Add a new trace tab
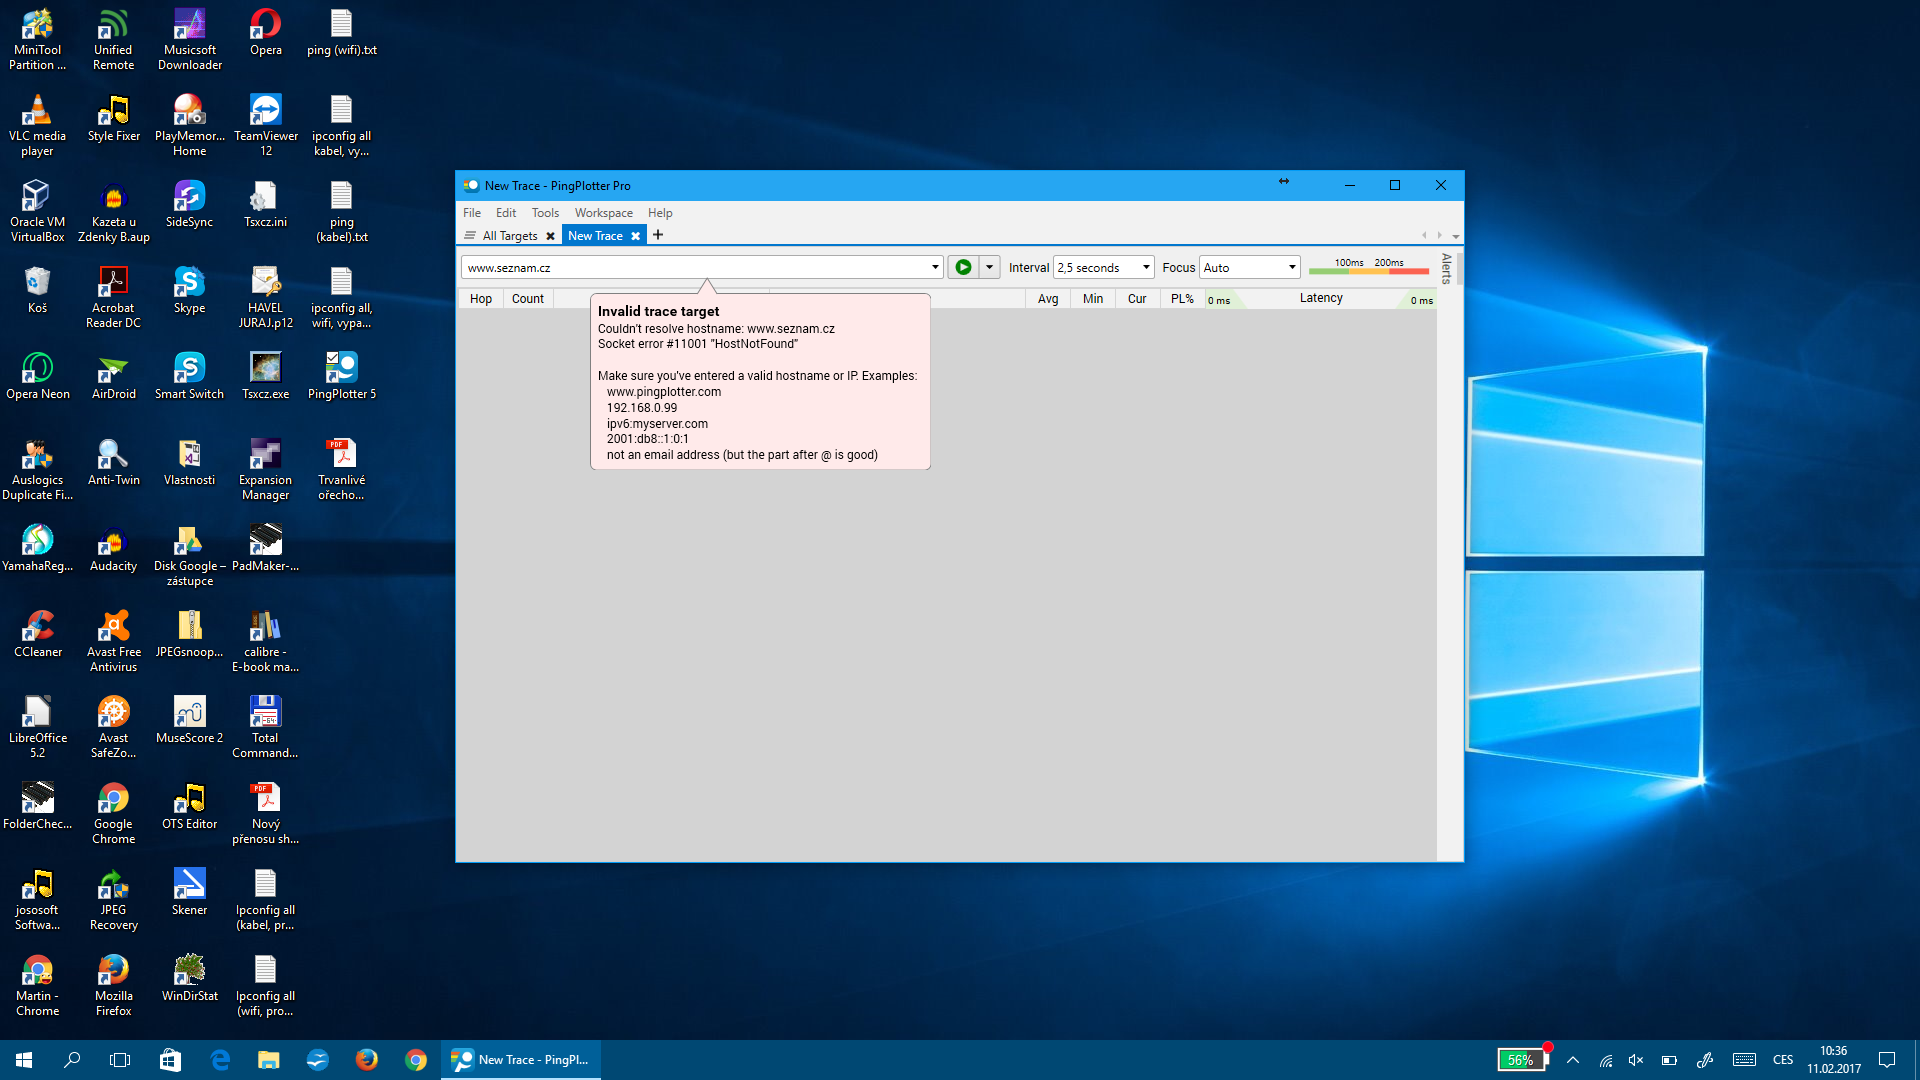This screenshot has height=1080, width=1920. [x=658, y=235]
